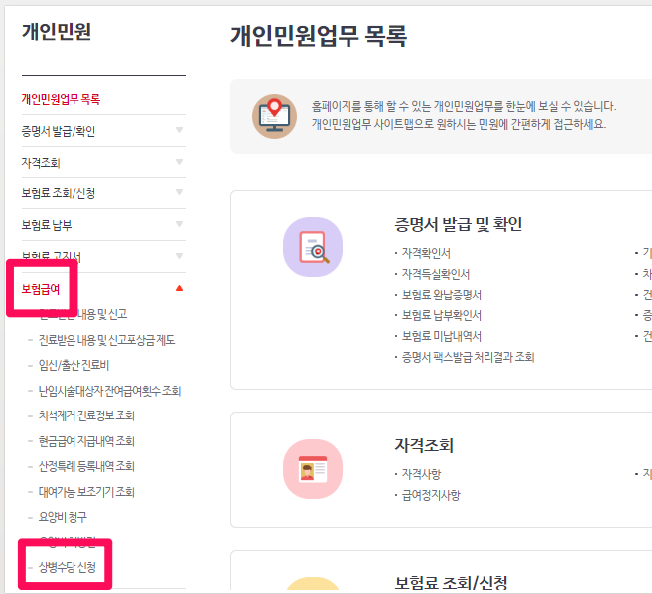Click the 자격조회 card heading
The image size is (652, 594).
pos(424,445)
